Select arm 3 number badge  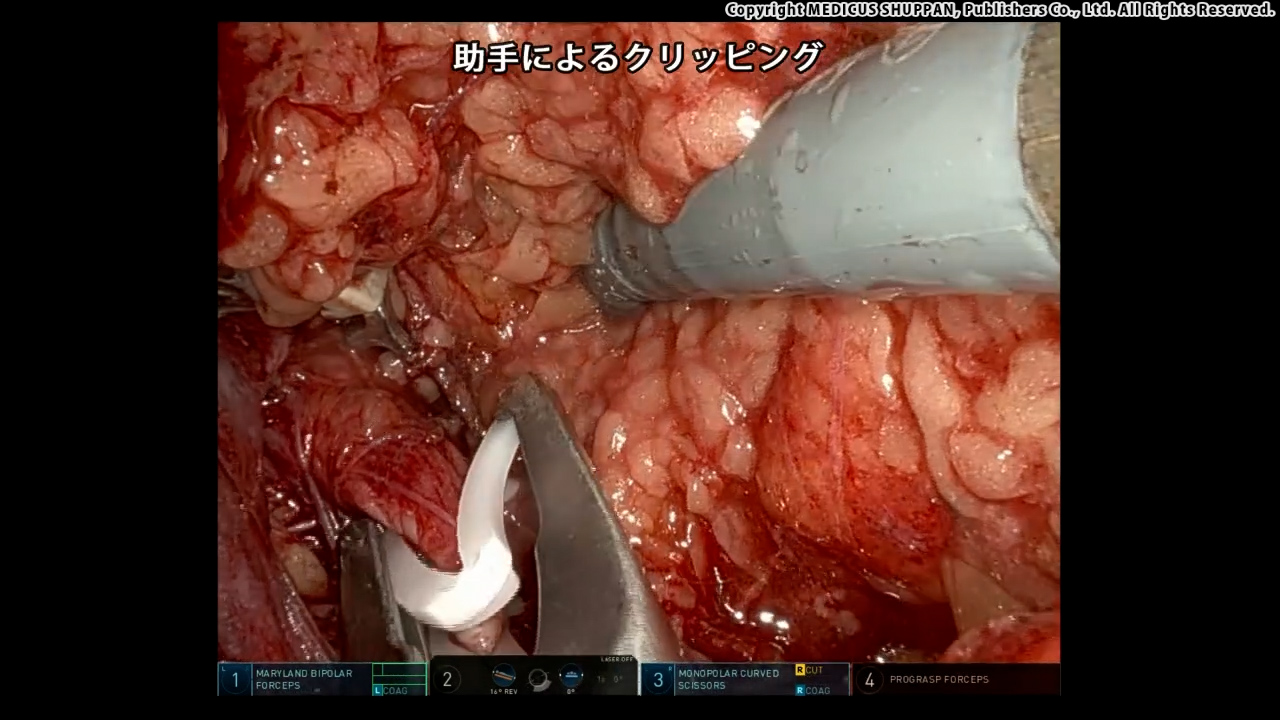click(x=658, y=680)
